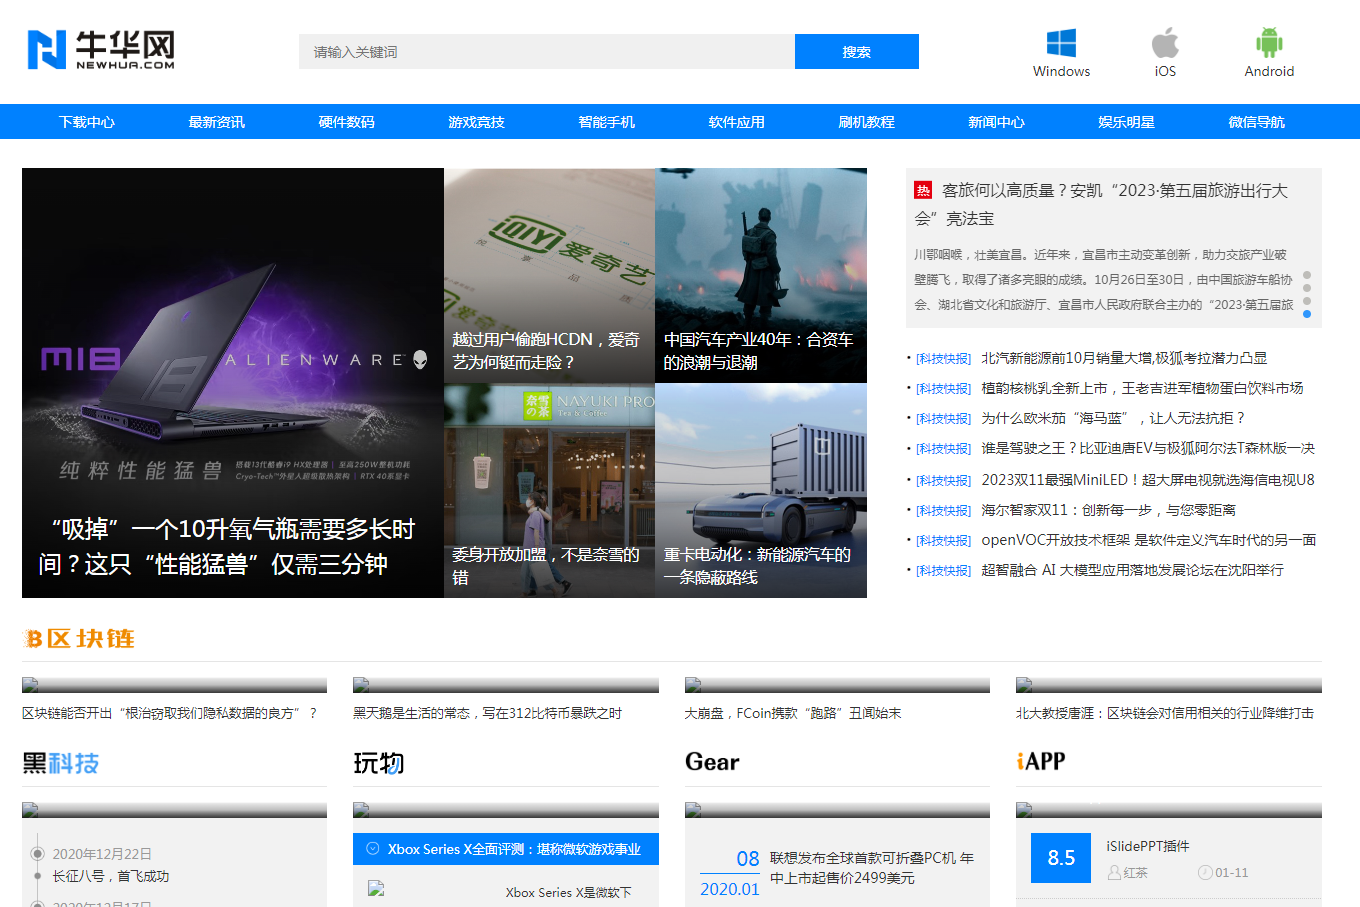Click the red 热 hot badge icon
1360x907 pixels.
[923, 190]
